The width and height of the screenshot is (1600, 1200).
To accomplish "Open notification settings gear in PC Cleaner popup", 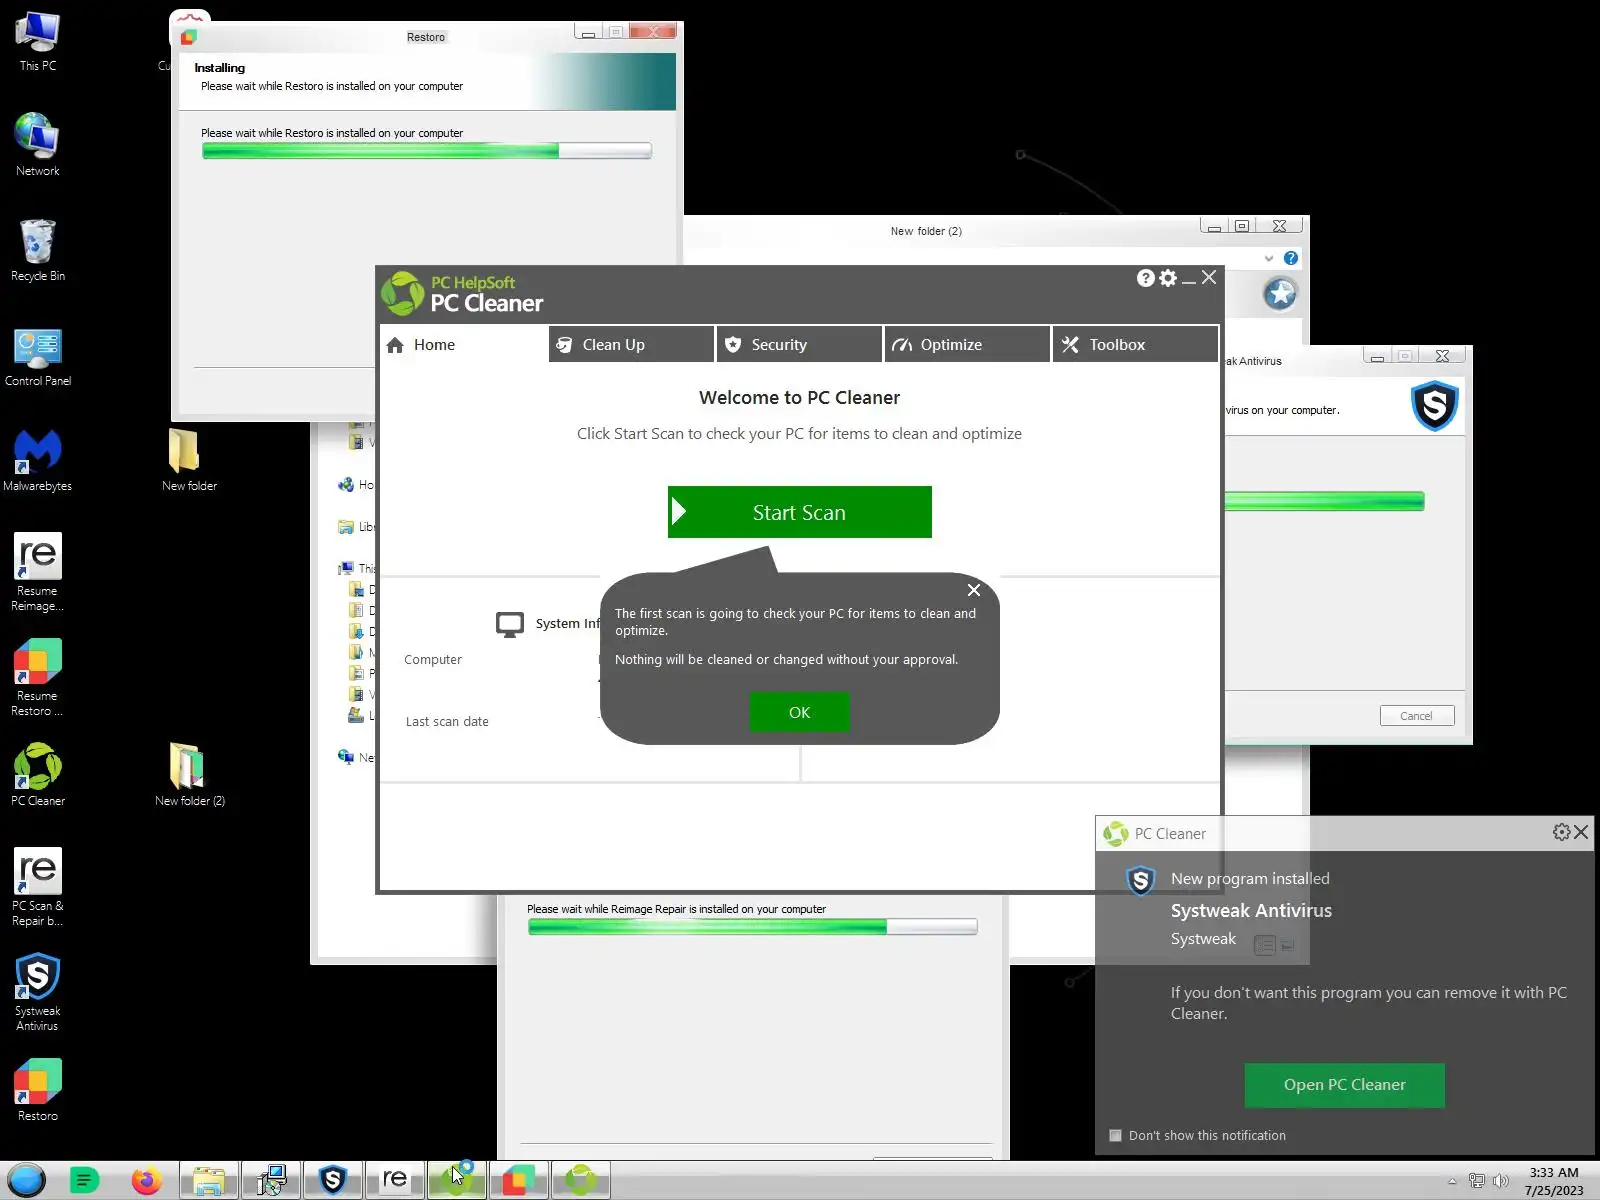I will 1561,832.
